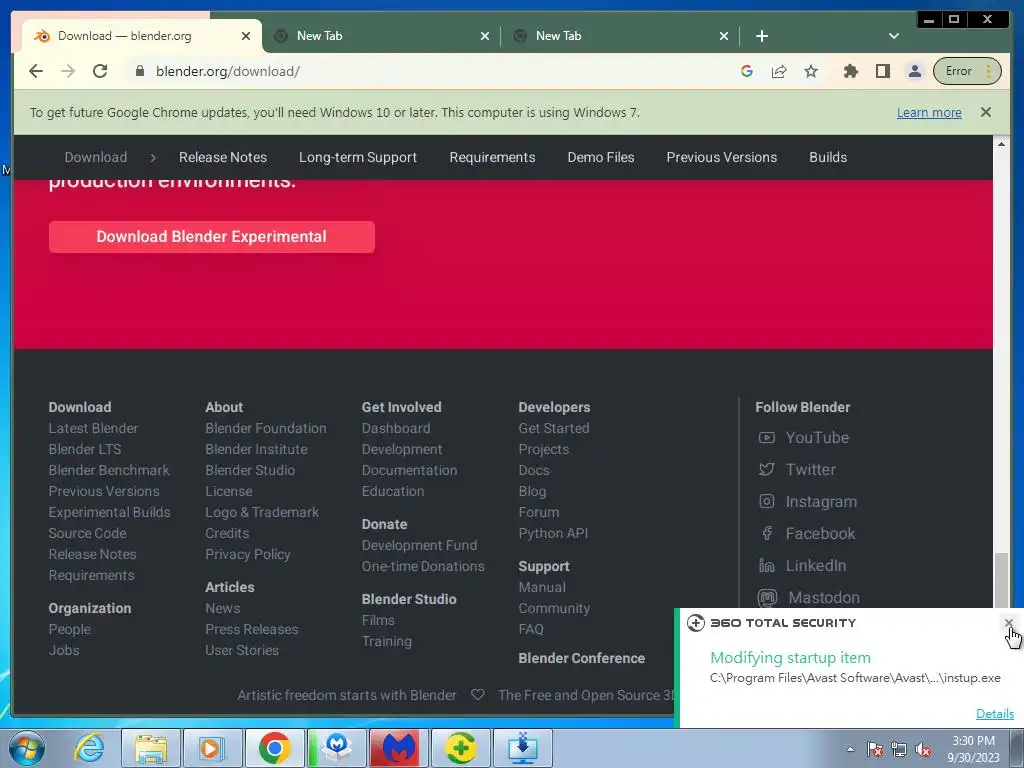Open the Release Notes nav item

pos(223,157)
